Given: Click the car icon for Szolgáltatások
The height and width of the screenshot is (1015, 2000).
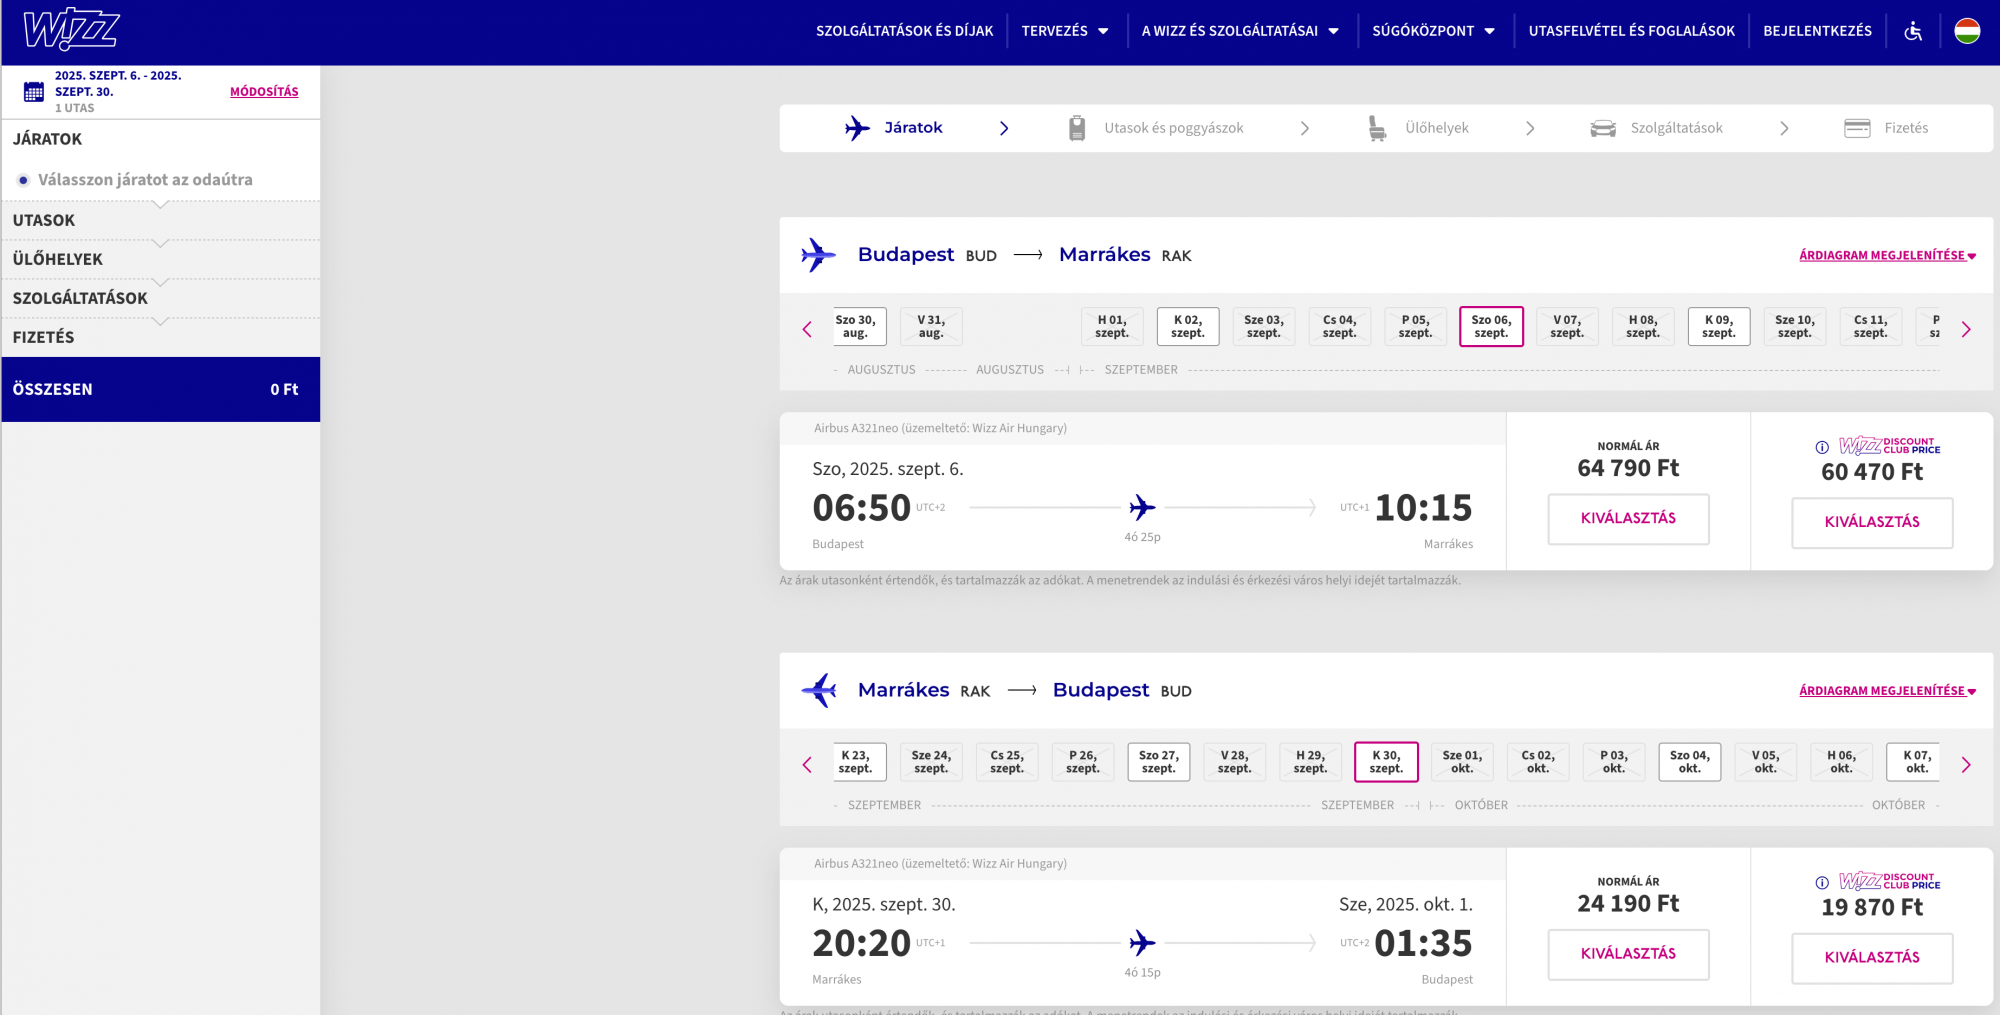Looking at the screenshot, I should coord(1603,128).
